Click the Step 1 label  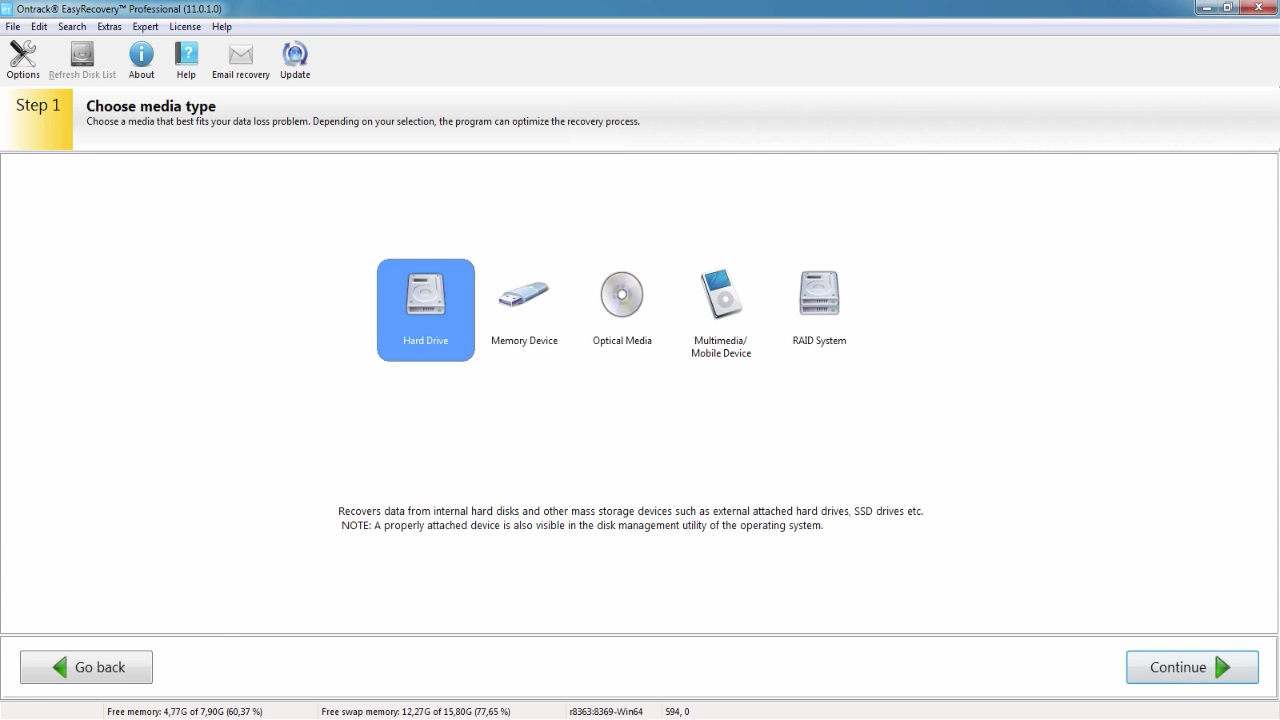[x=38, y=105]
